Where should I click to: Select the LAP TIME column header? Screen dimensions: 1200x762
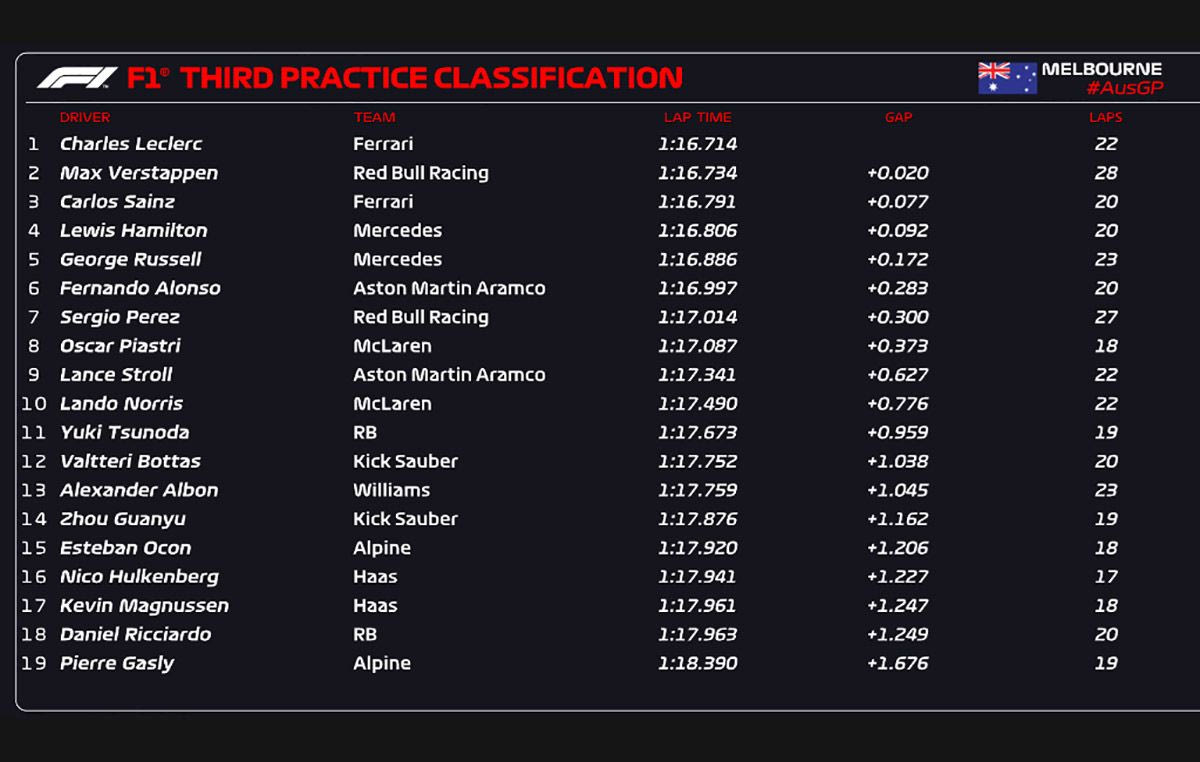pos(697,117)
